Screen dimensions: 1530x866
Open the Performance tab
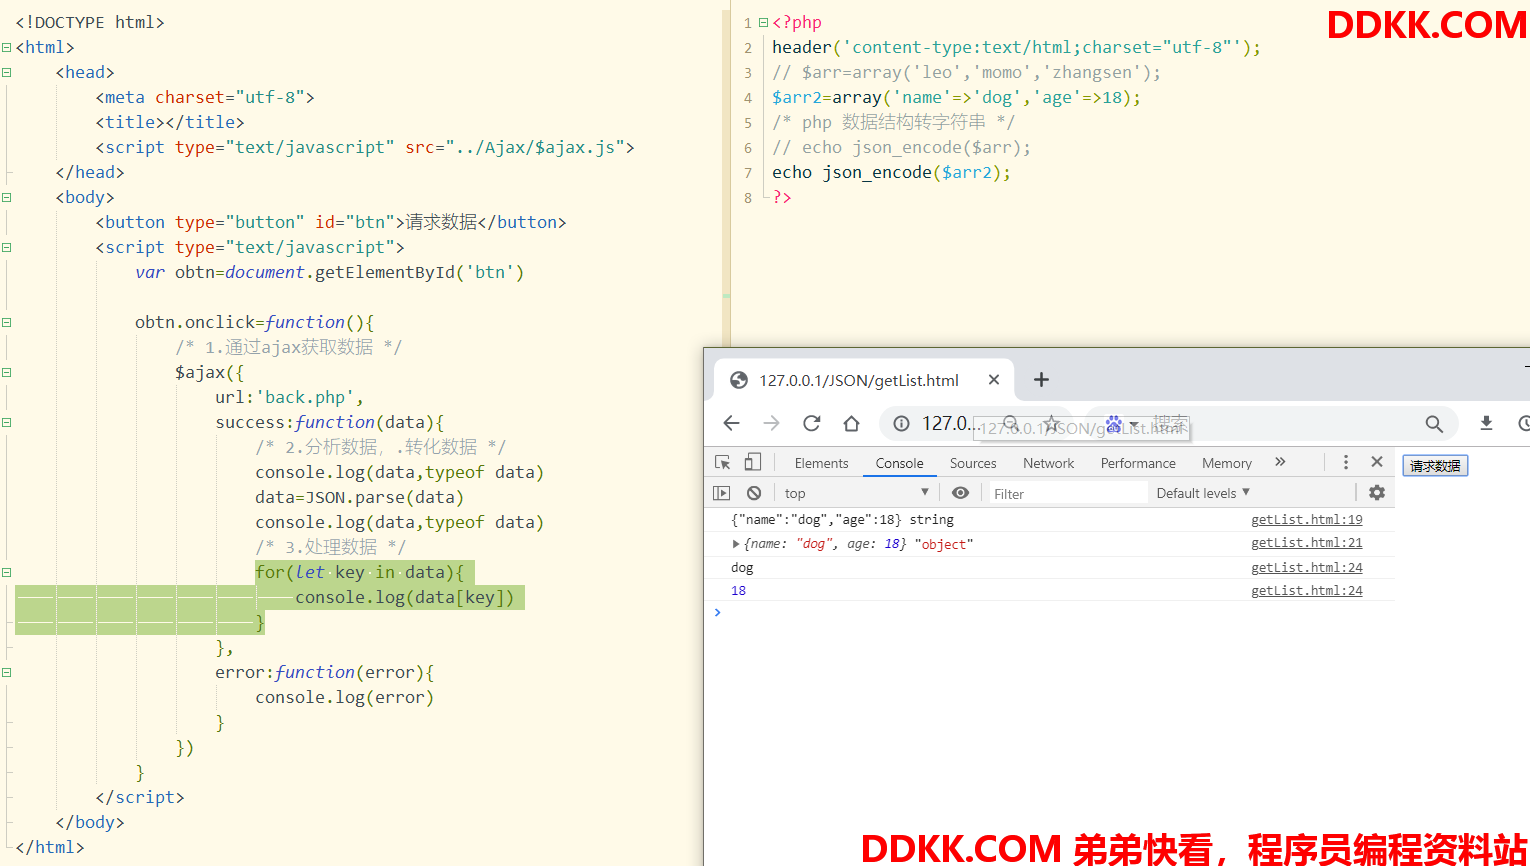click(1138, 463)
